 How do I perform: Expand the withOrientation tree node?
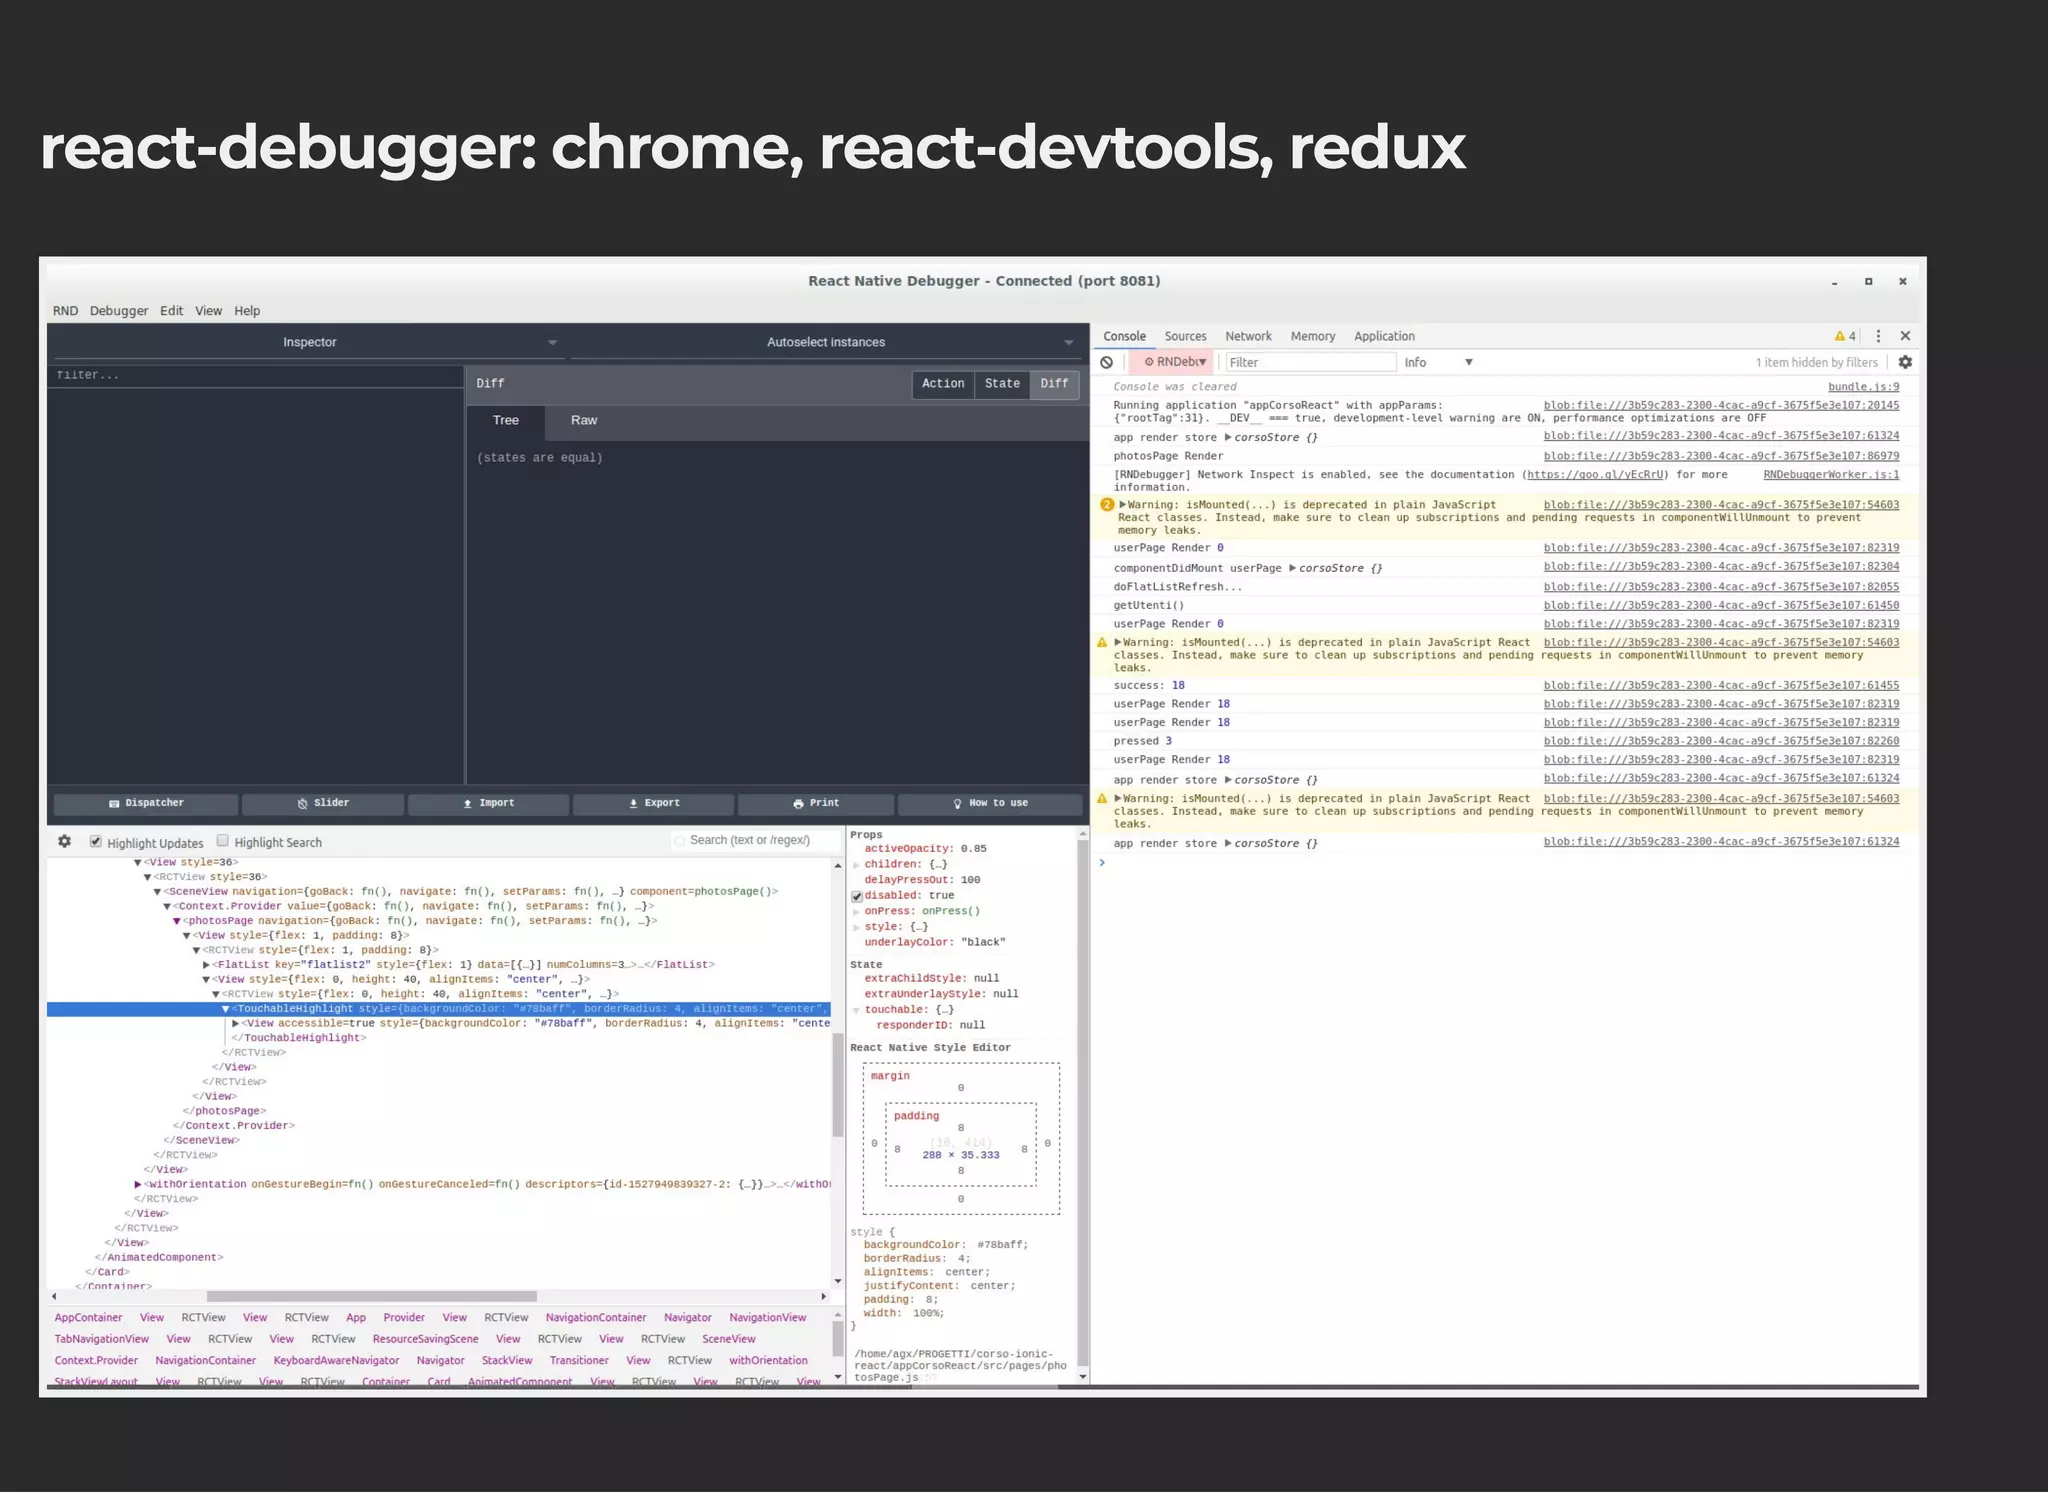click(138, 1184)
